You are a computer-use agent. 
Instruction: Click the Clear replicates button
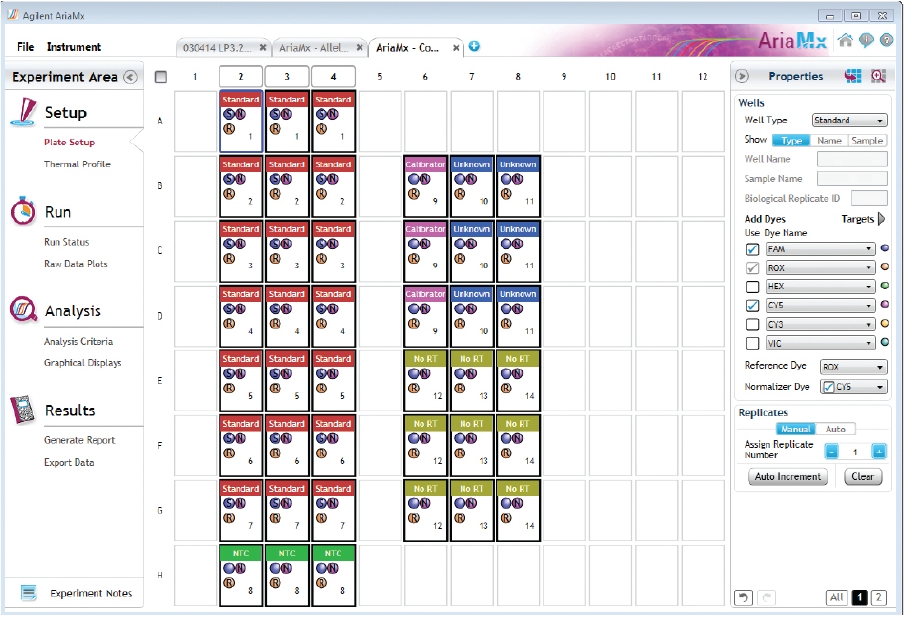863,477
